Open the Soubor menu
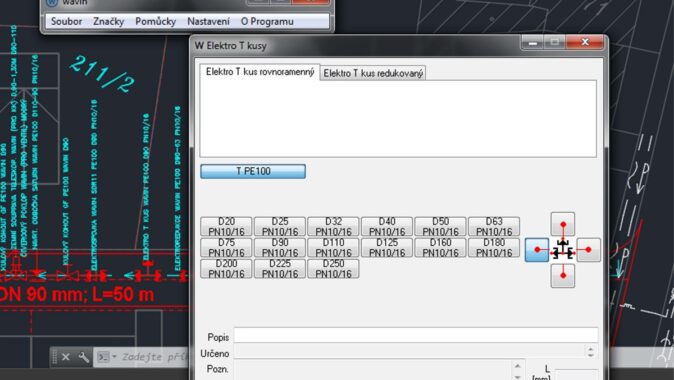Image resolution: width=674 pixels, height=380 pixels. pyautogui.click(x=66, y=21)
